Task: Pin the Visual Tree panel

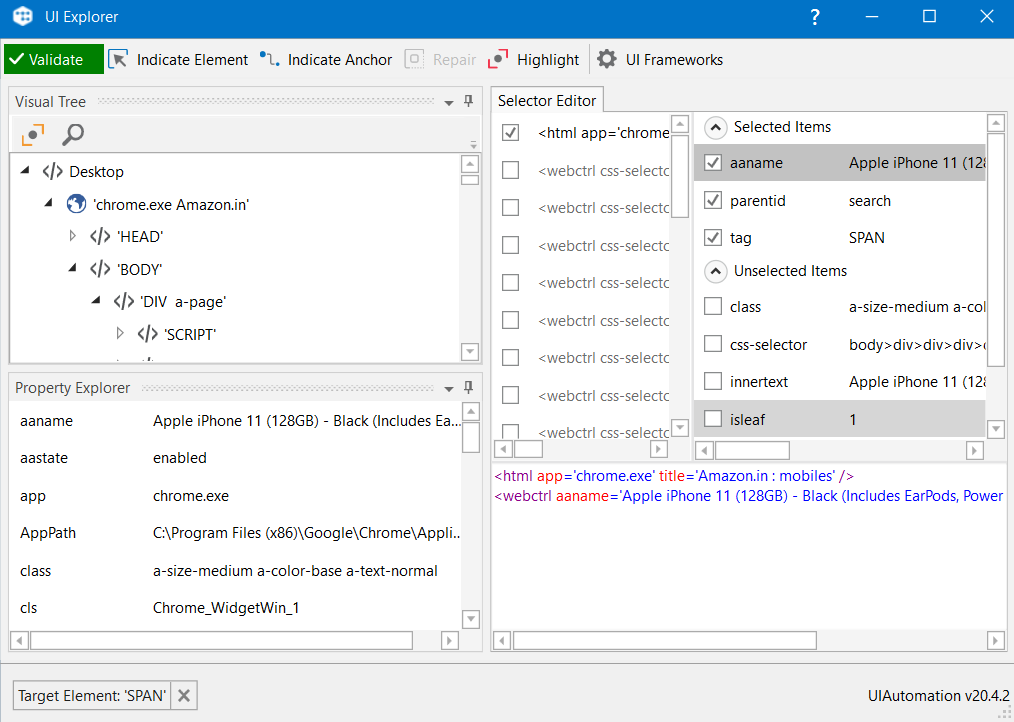Action: (469, 101)
